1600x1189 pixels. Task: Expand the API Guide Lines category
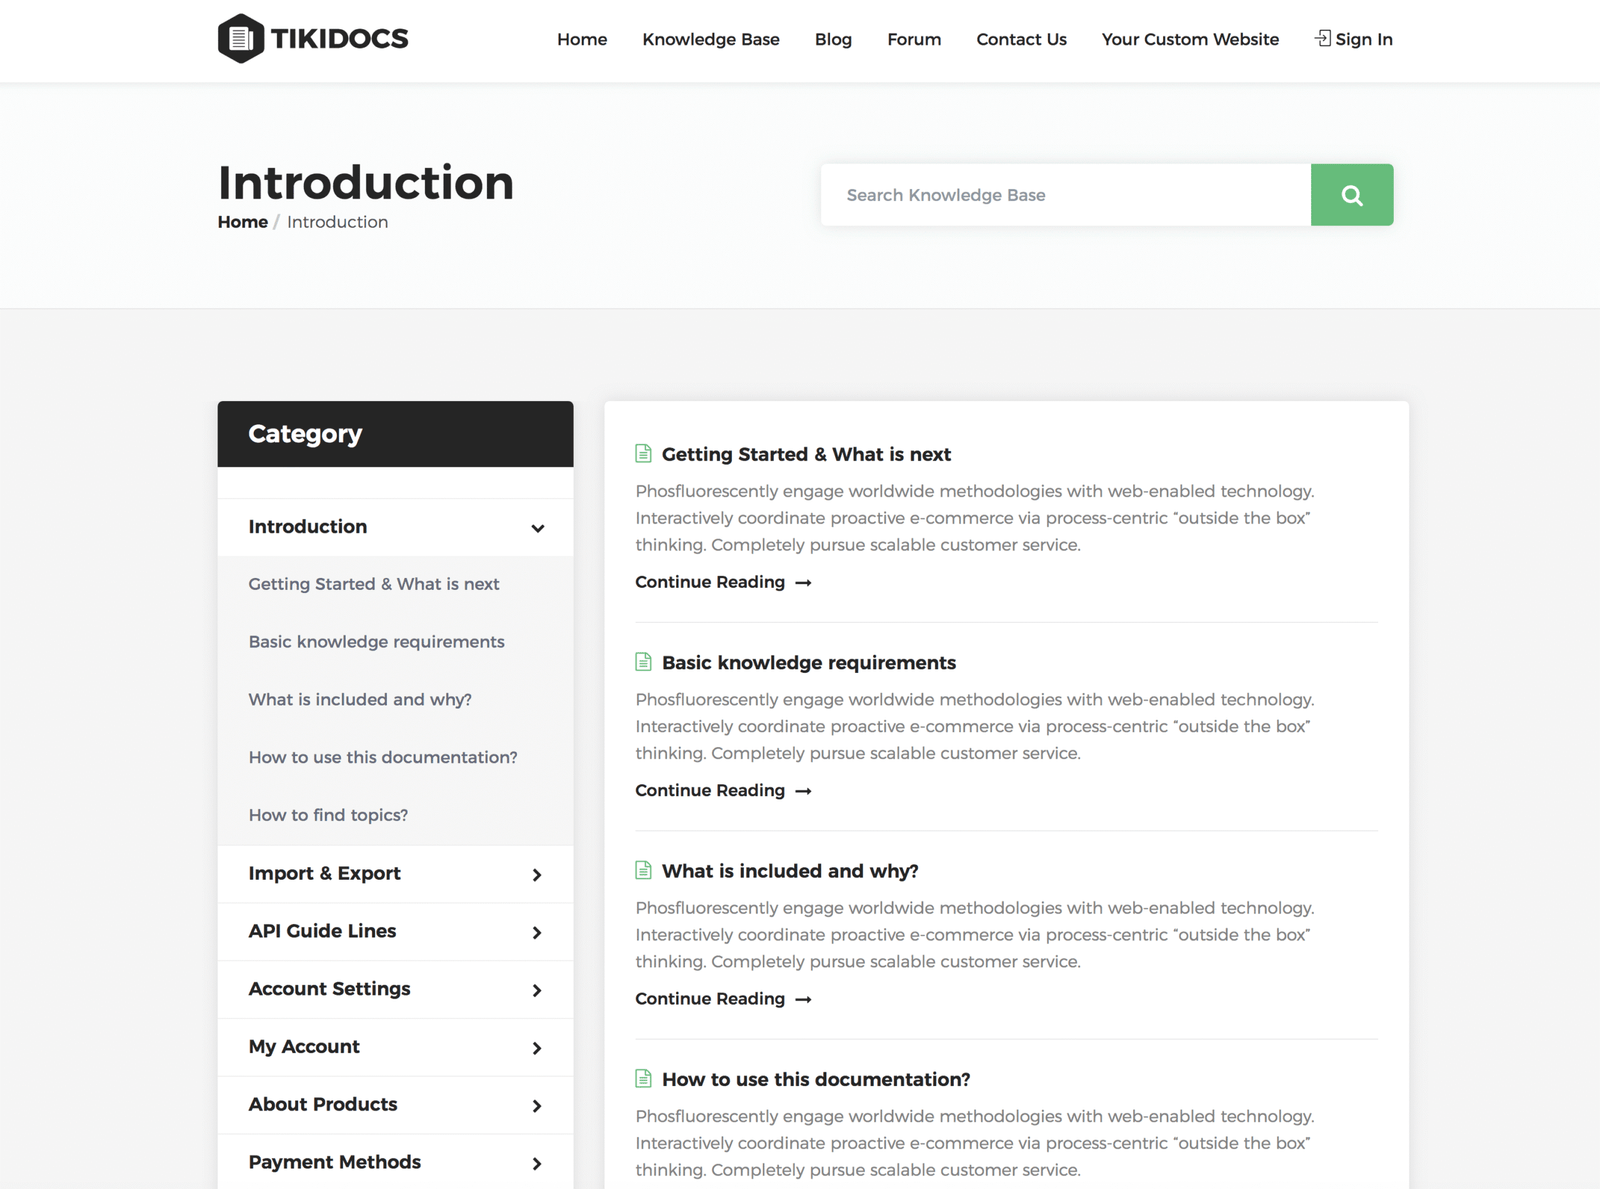tap(537, 933)
